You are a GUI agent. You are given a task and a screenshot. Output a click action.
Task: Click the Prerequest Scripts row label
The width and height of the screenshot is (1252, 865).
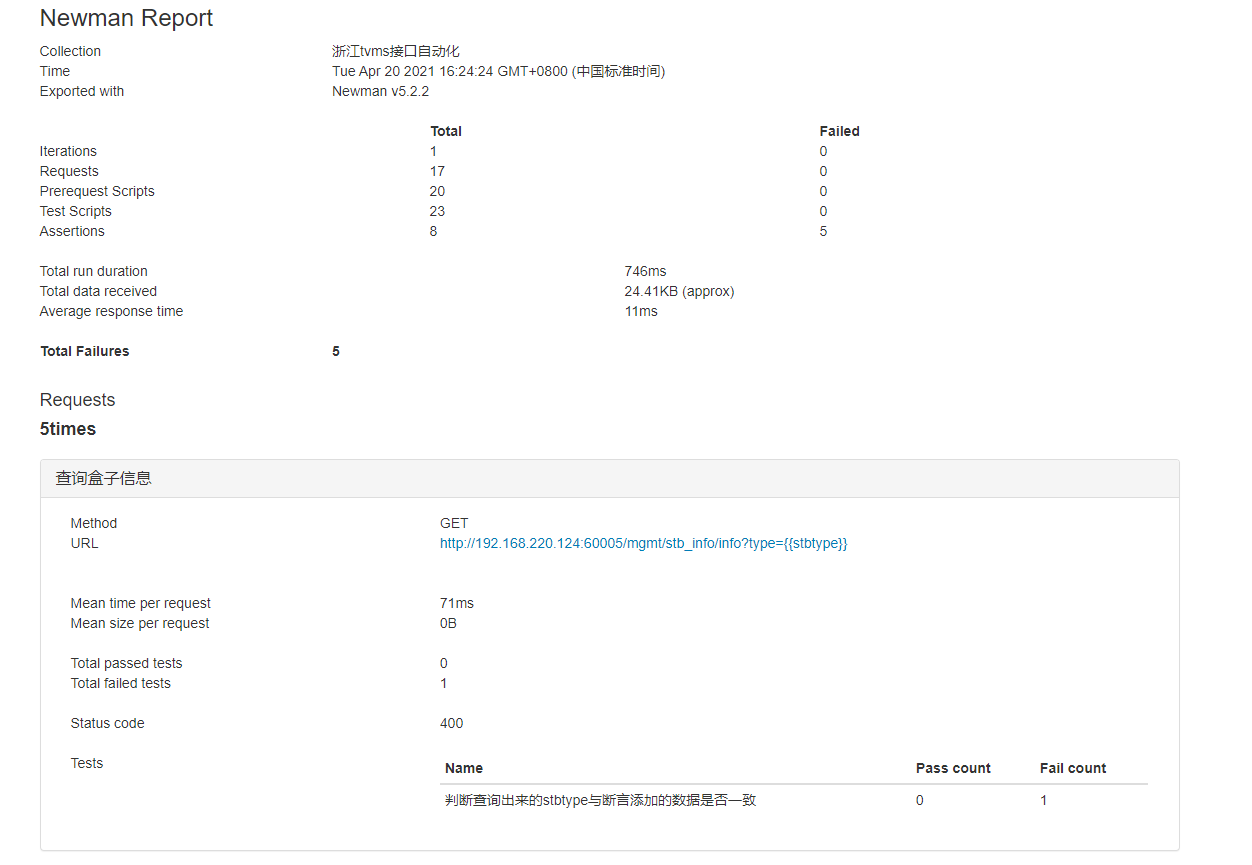tap(97, 191)
